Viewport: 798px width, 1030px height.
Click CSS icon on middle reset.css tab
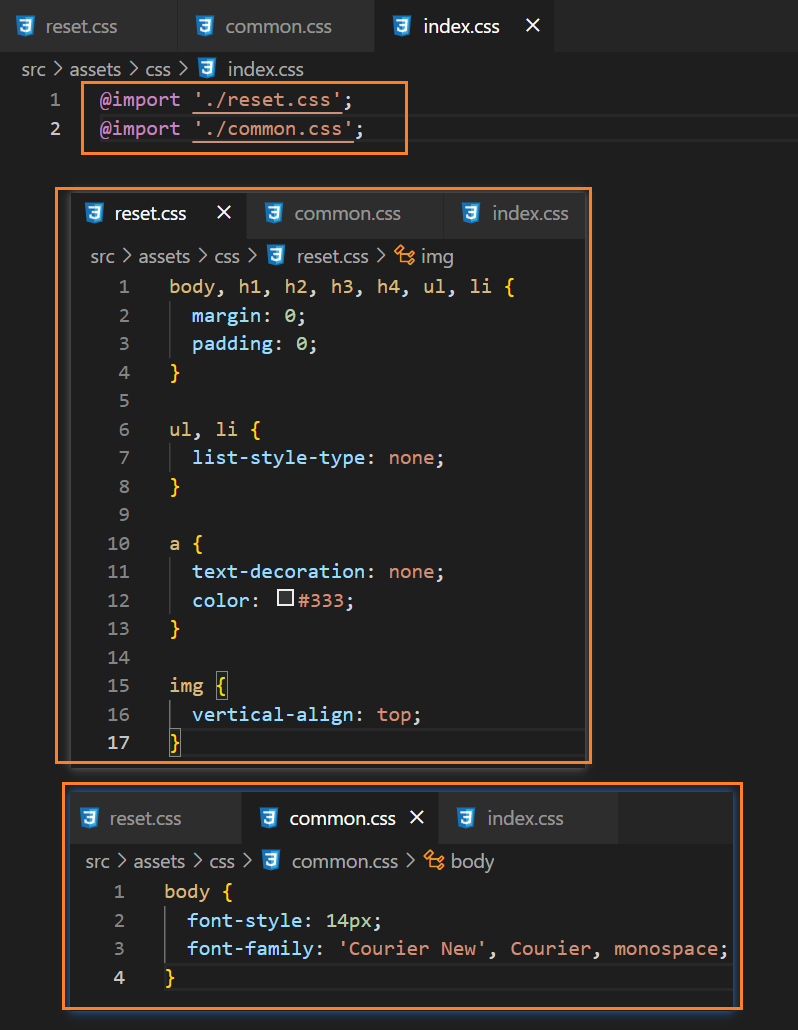95,213
